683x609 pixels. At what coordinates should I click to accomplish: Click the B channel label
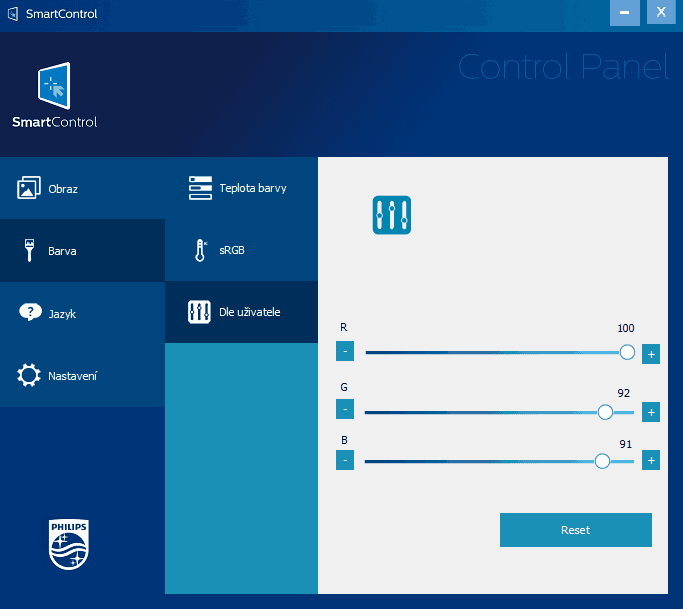pos(344,440)
